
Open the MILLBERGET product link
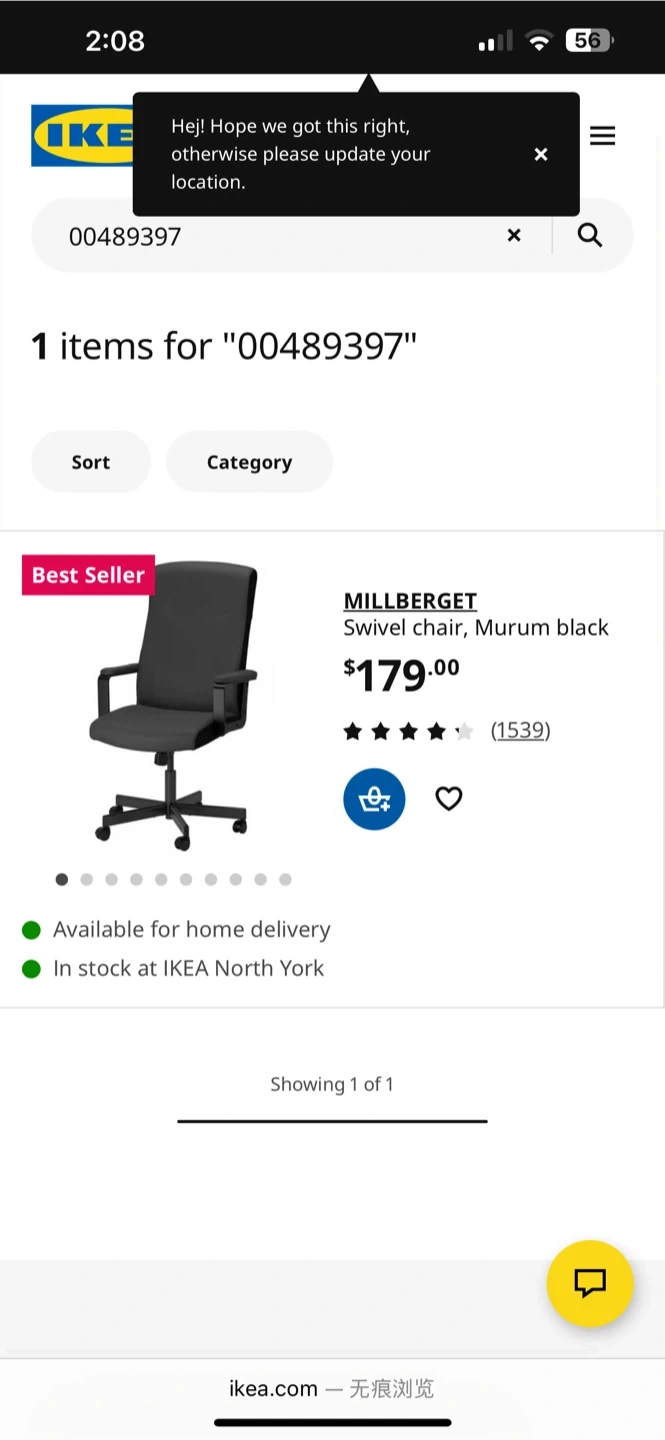tap(410, 601)
